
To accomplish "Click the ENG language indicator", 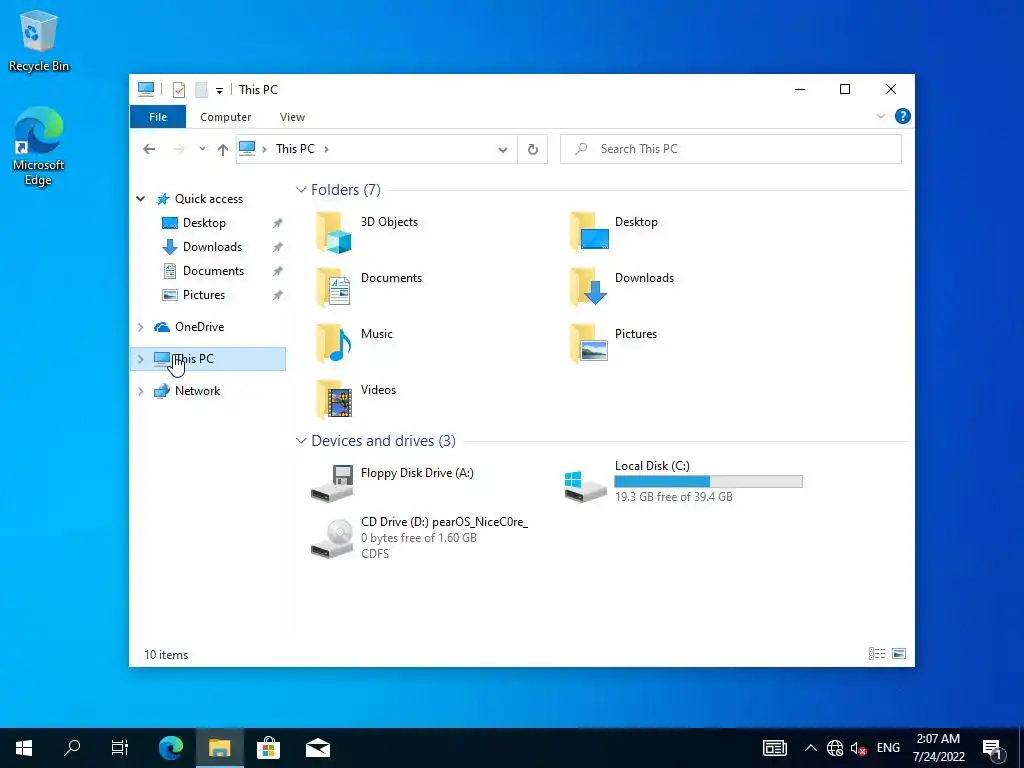I will (x=888, y=748).
